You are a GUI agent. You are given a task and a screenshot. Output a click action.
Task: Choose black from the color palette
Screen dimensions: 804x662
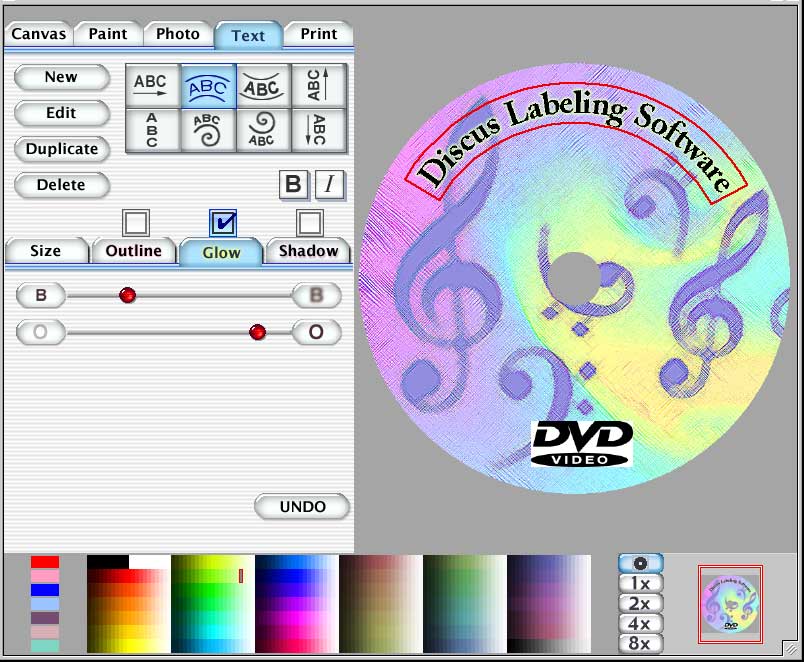108,562
